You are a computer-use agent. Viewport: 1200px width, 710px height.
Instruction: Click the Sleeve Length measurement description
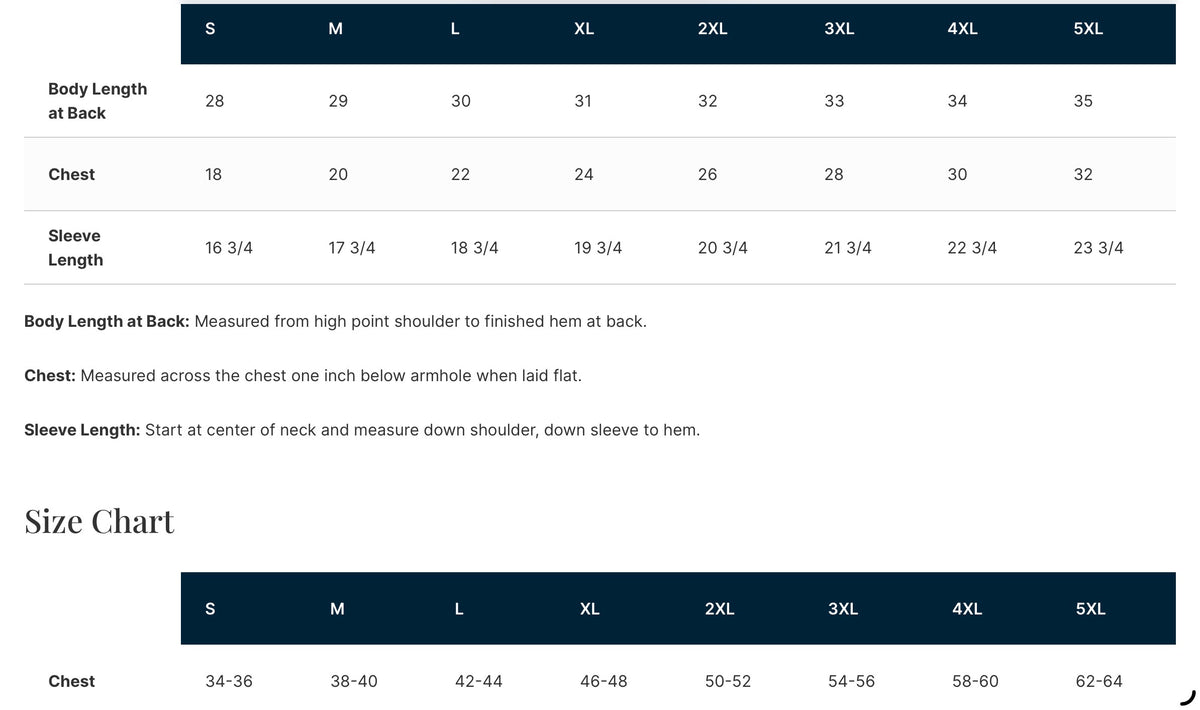tap(362, 430)
